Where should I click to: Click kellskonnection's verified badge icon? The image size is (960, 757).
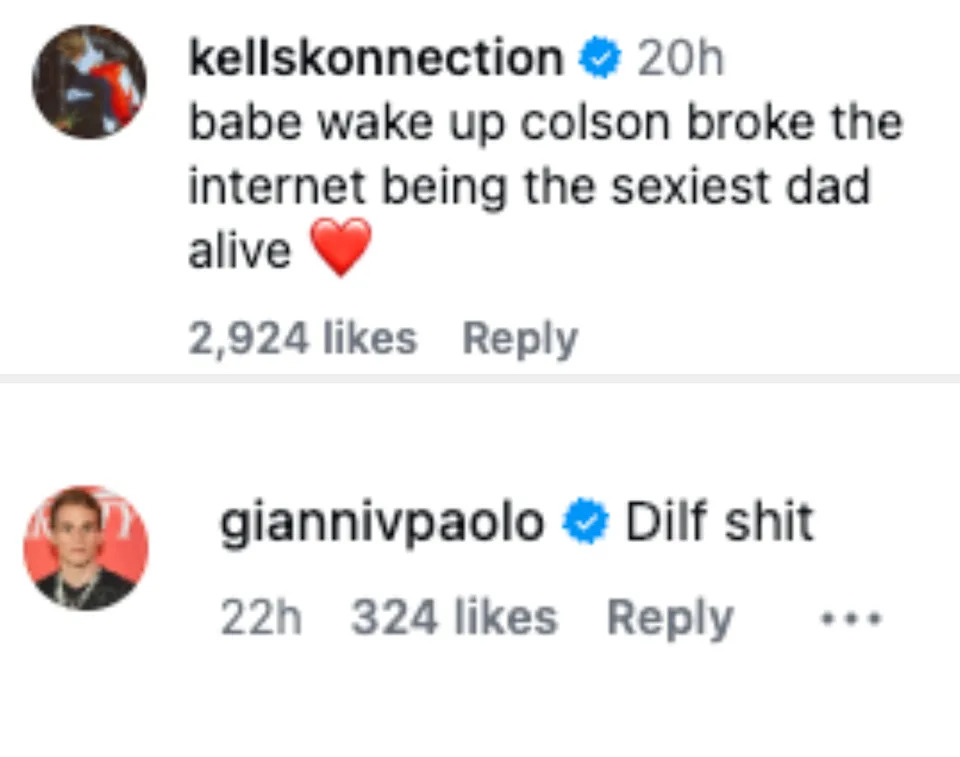[x=597, y=57]
